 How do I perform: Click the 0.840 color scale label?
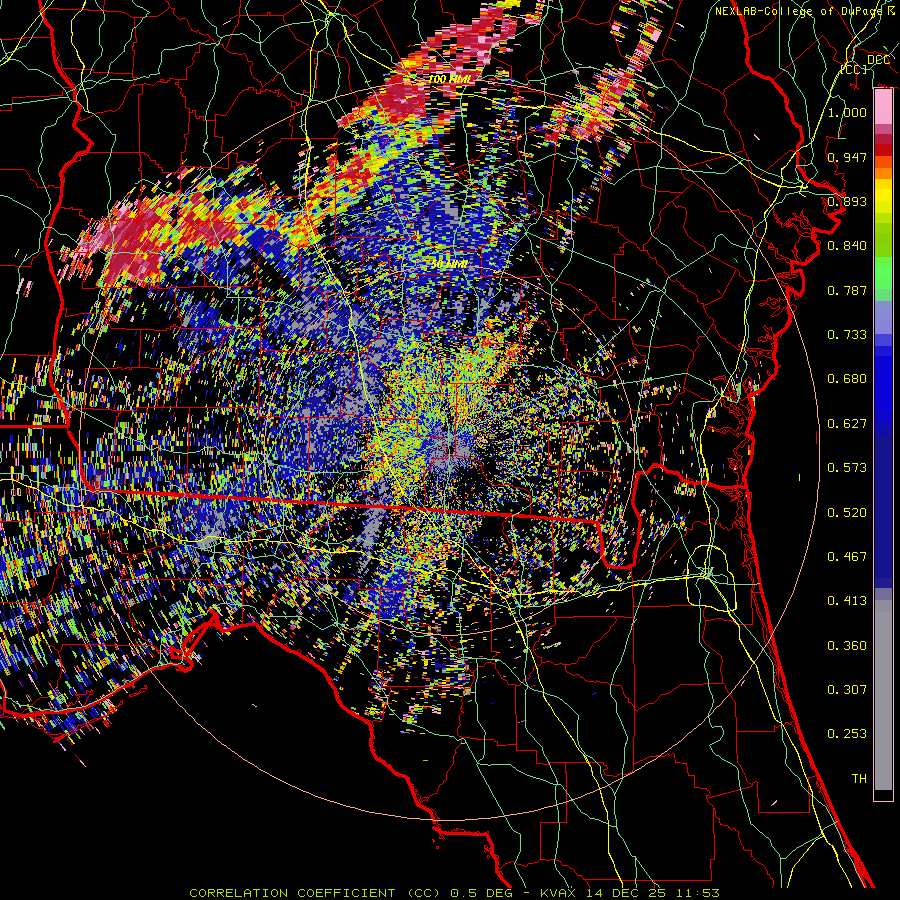[847, 246]
